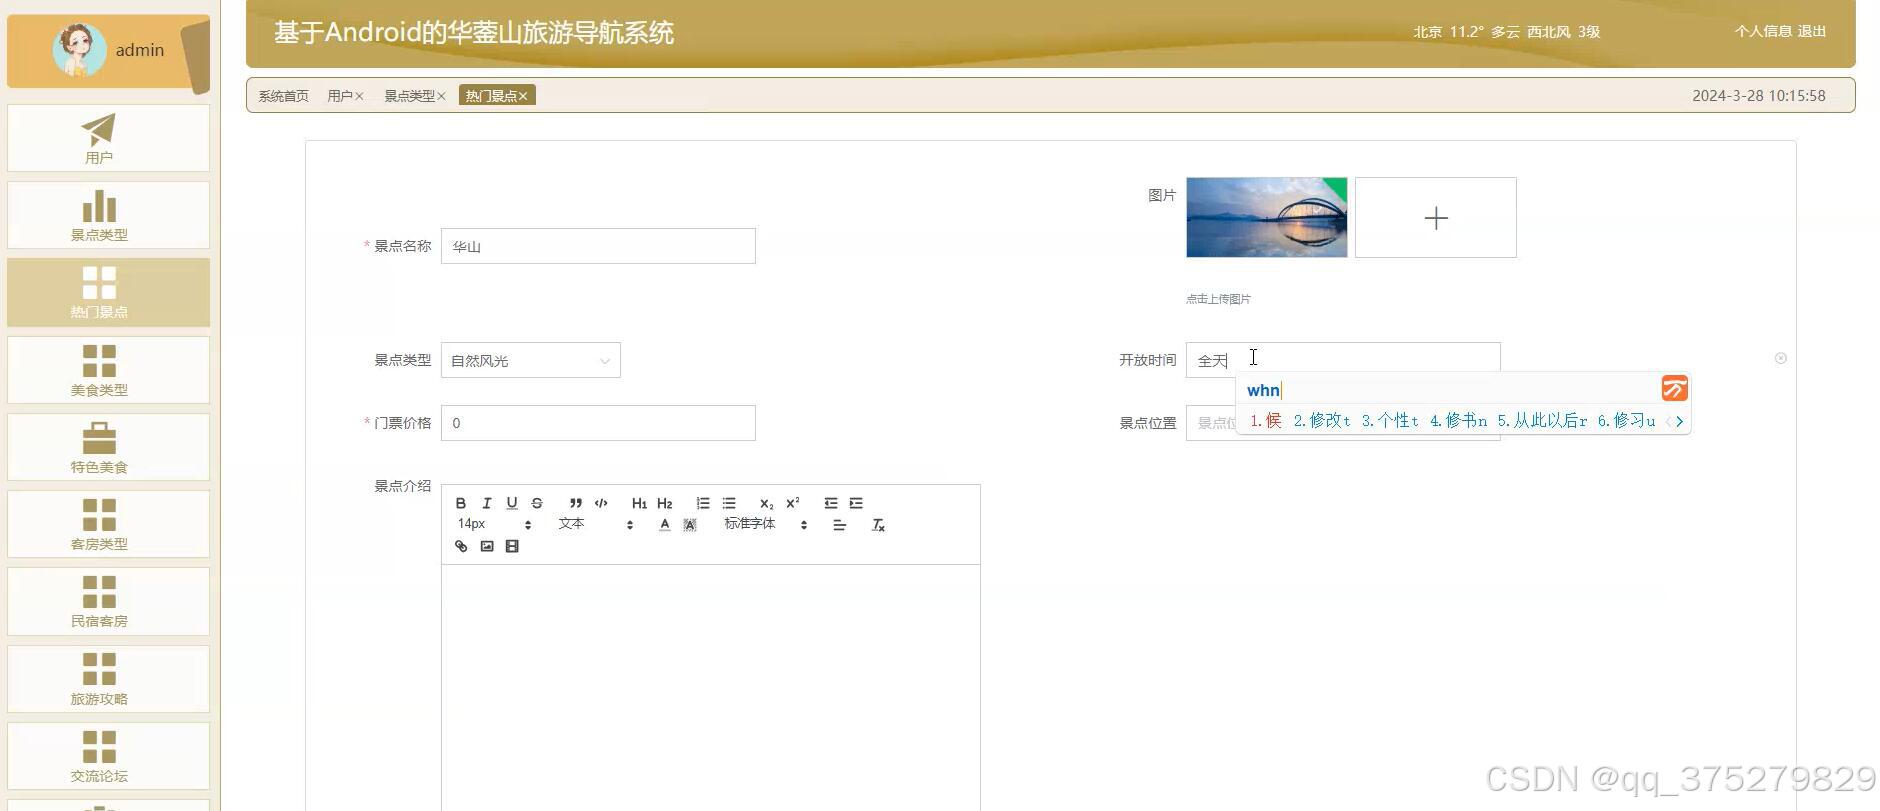Close the 用户 tab
The height and width of the screenshot is (811, 1880).
(359, 96)
